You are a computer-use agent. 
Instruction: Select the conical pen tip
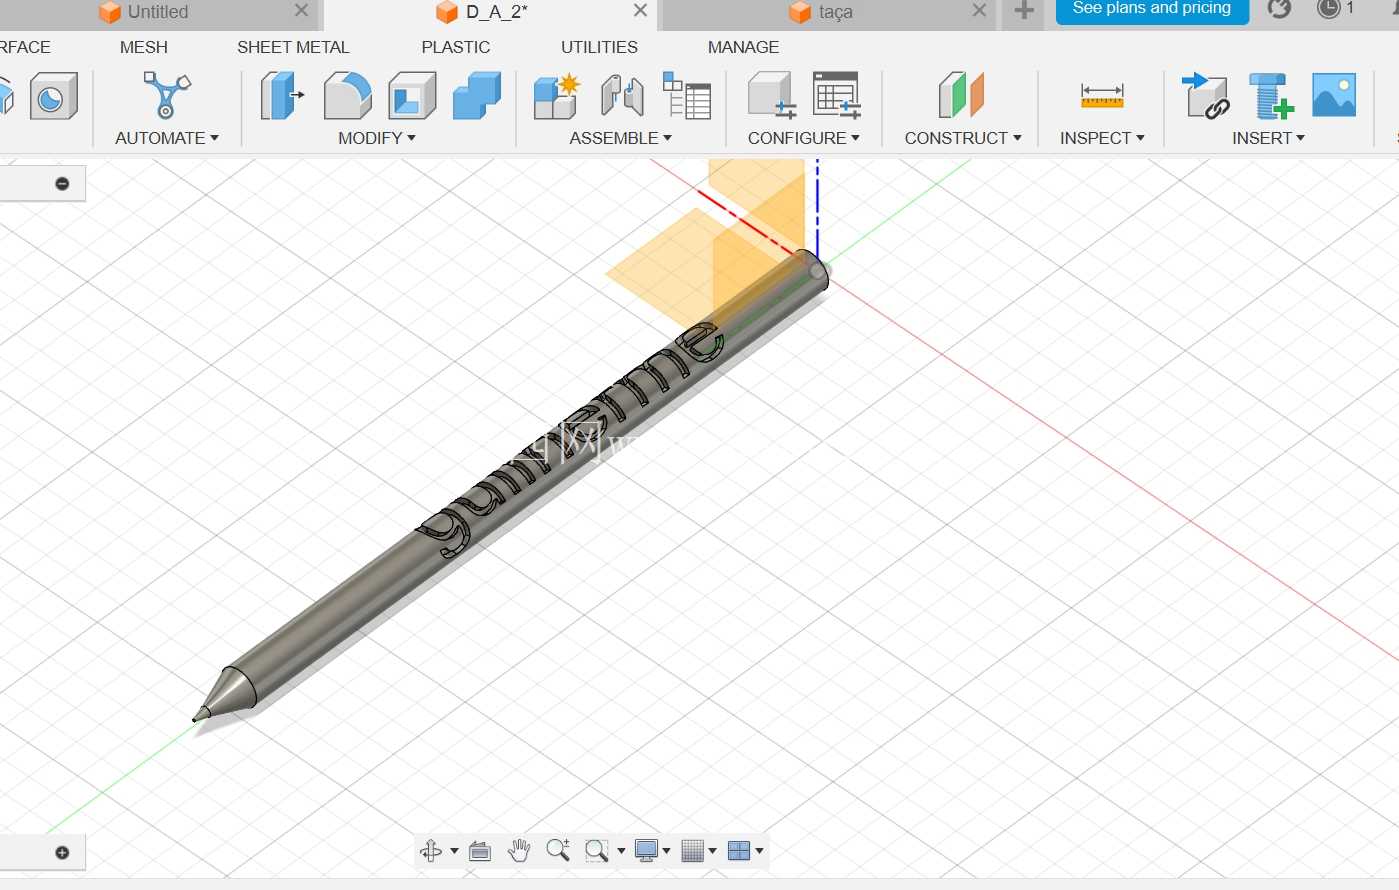[x=228, y=691]
